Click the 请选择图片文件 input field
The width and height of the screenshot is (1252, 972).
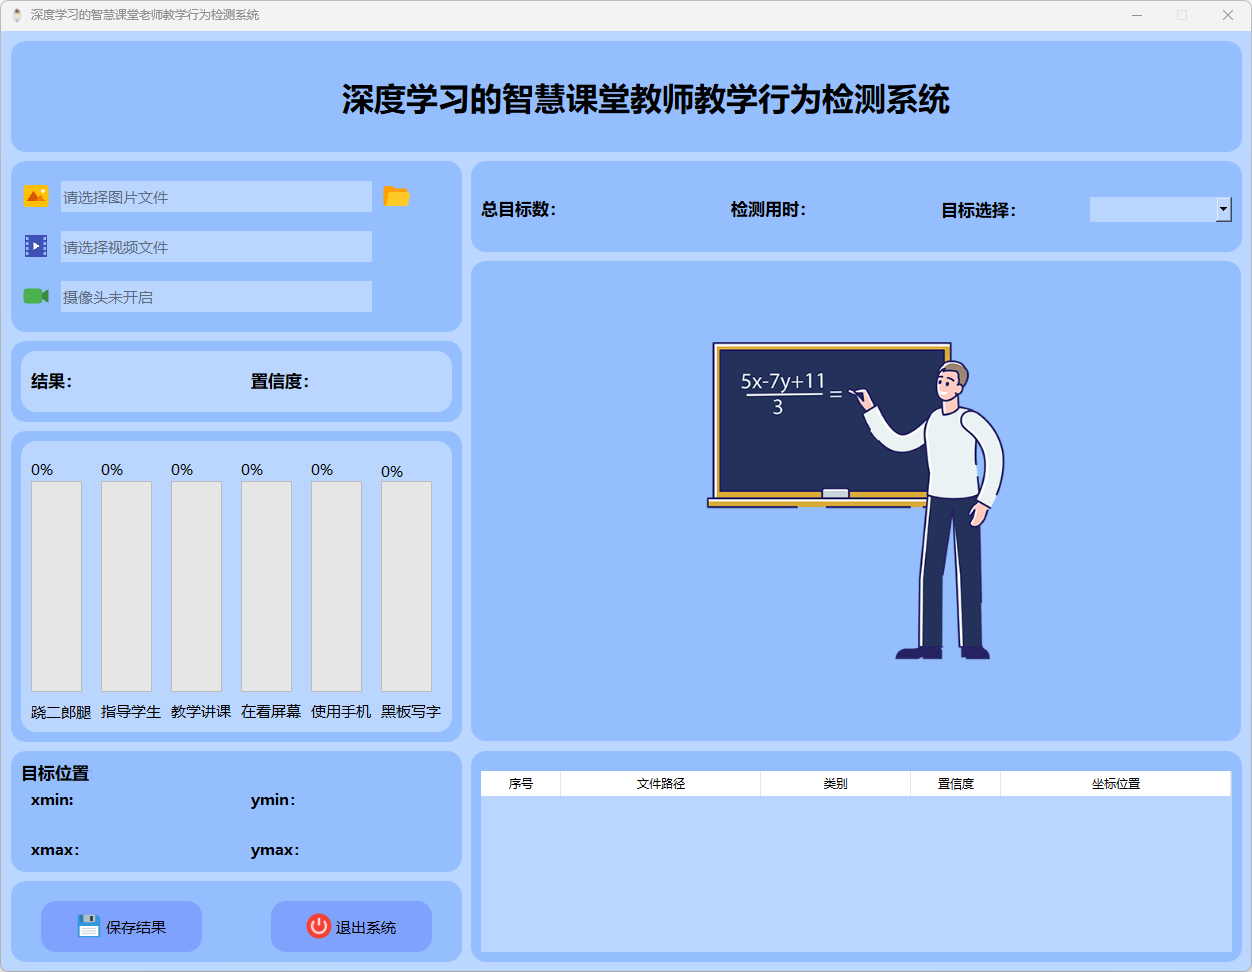tap(216, 197)
